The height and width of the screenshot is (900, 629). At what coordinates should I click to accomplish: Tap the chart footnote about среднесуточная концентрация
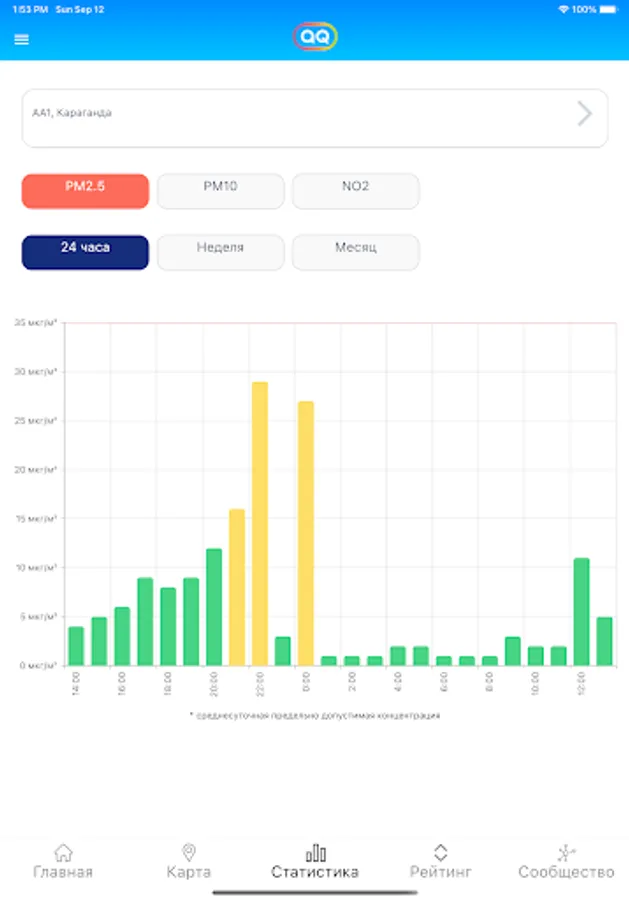[x=315, y=715]
